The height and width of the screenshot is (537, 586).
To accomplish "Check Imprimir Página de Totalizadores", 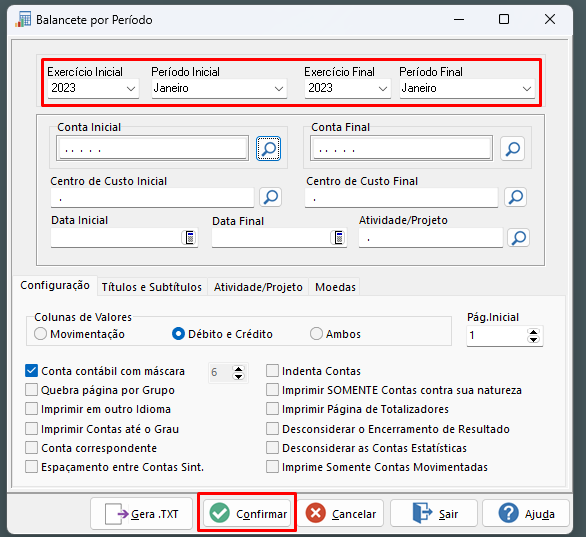I will click(x=272, y=409).
